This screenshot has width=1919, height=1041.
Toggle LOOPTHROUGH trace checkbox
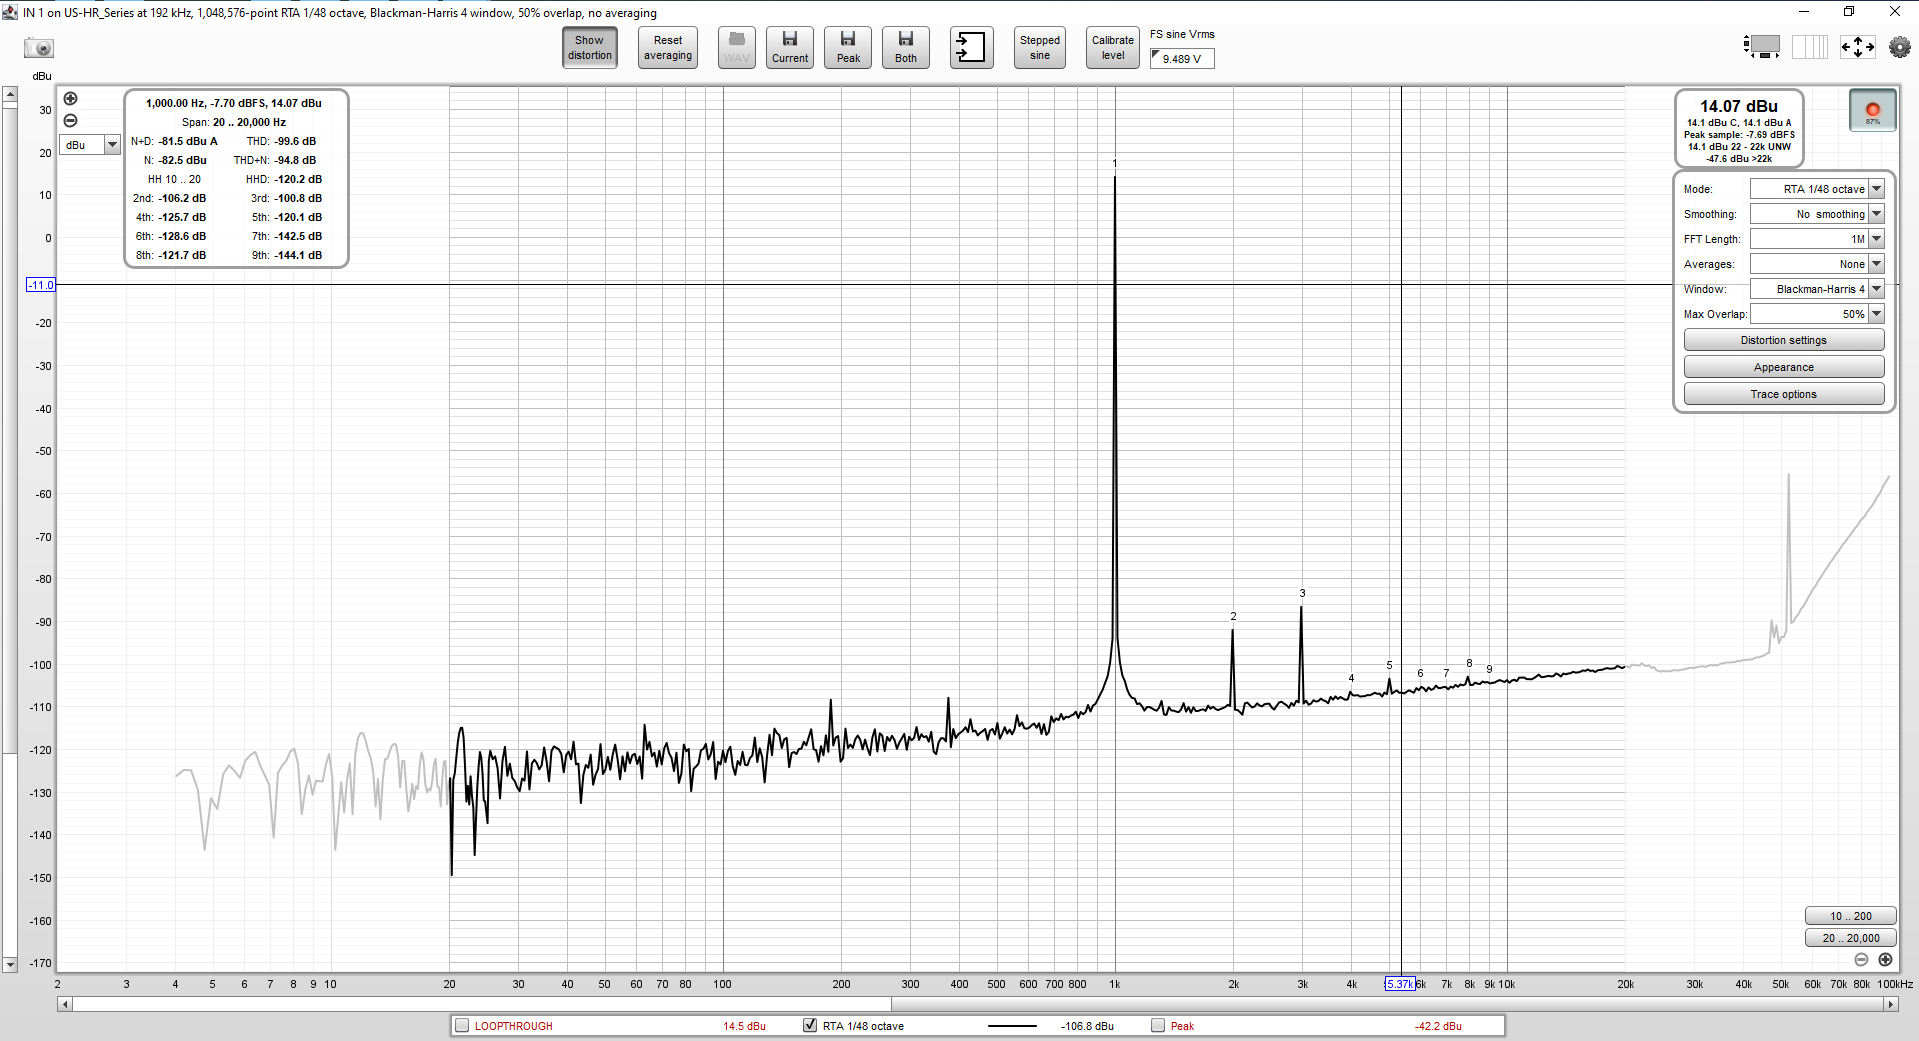pyautogui.click(x=462, y=1026)
